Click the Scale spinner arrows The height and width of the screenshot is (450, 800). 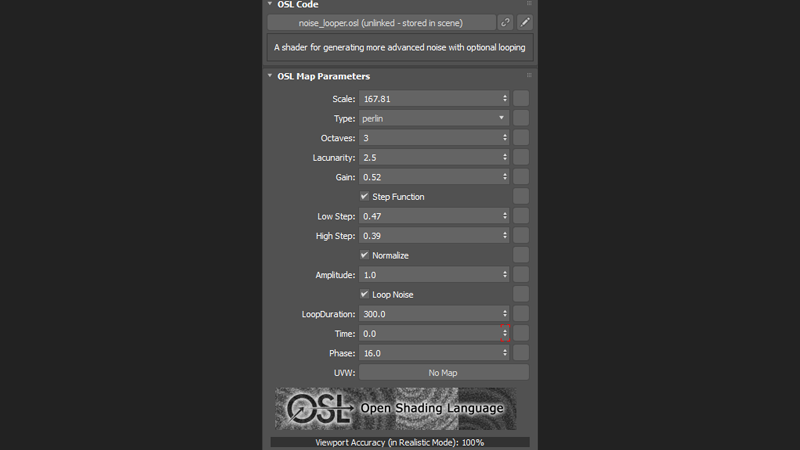coord(505,98)
